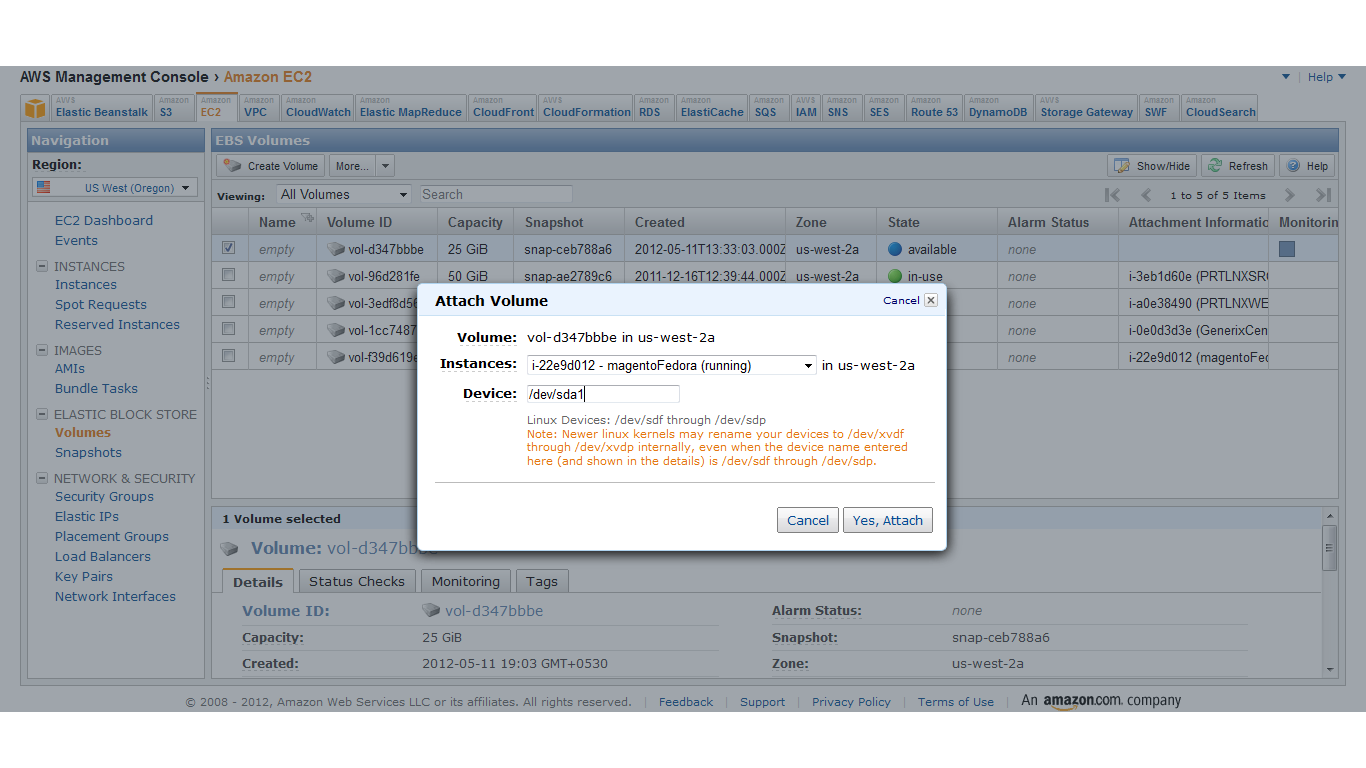Click the Cancel button at dialog bottom

[x=808, y=520]
